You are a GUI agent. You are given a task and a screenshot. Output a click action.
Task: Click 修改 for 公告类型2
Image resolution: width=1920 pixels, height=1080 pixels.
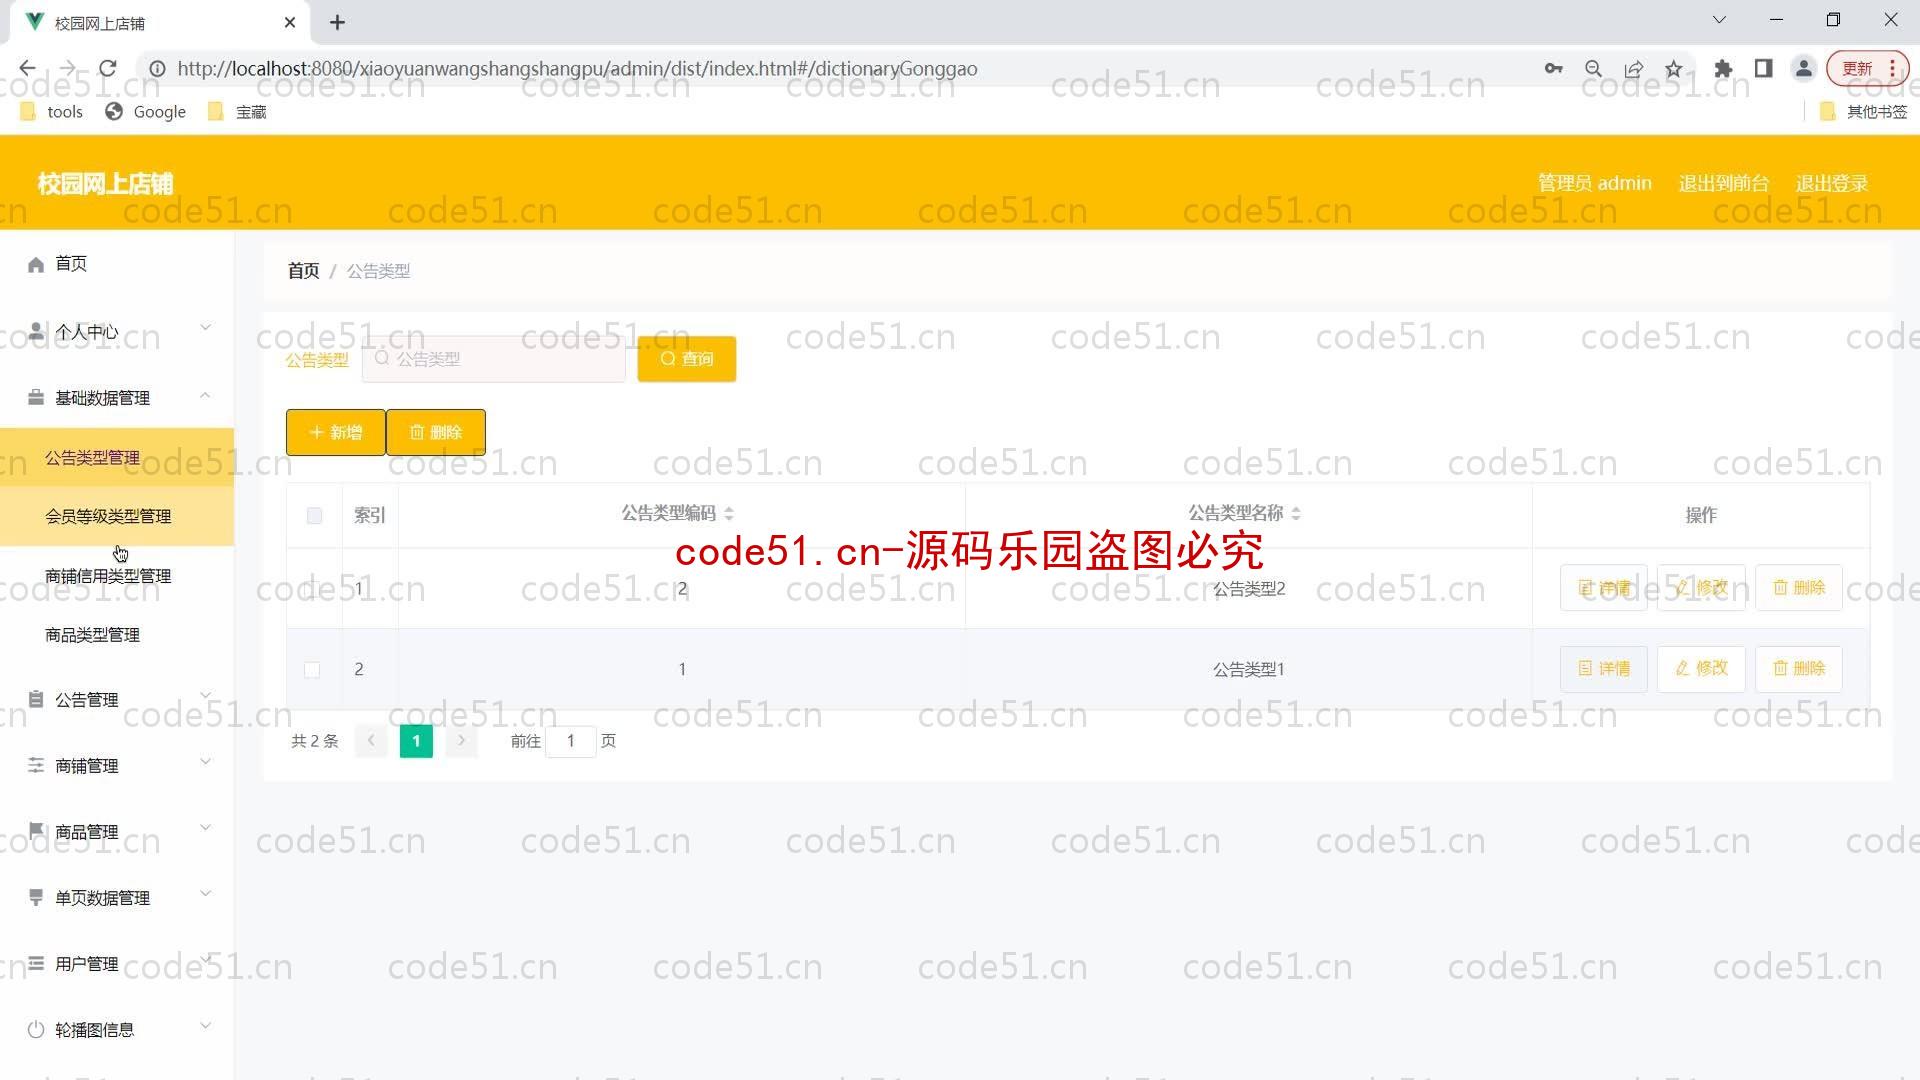(1701, 588)
